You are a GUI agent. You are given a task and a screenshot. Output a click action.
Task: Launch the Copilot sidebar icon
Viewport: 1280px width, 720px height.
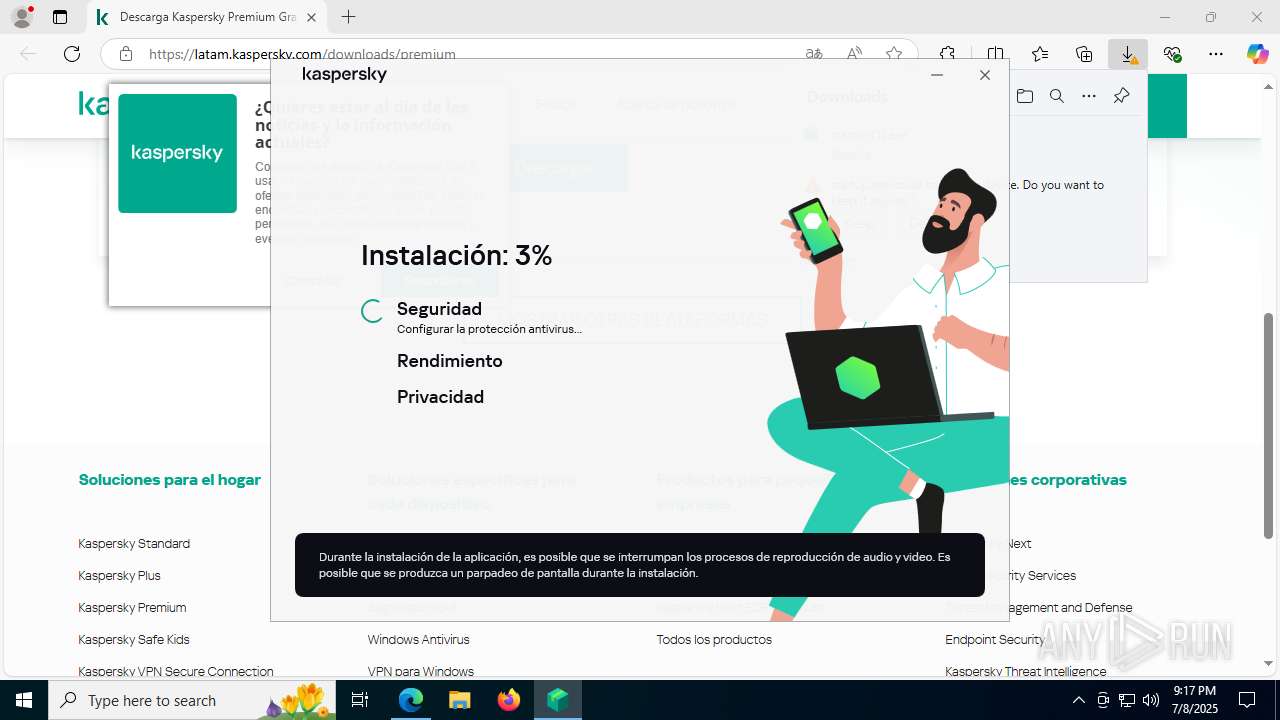coord(1257,54)
